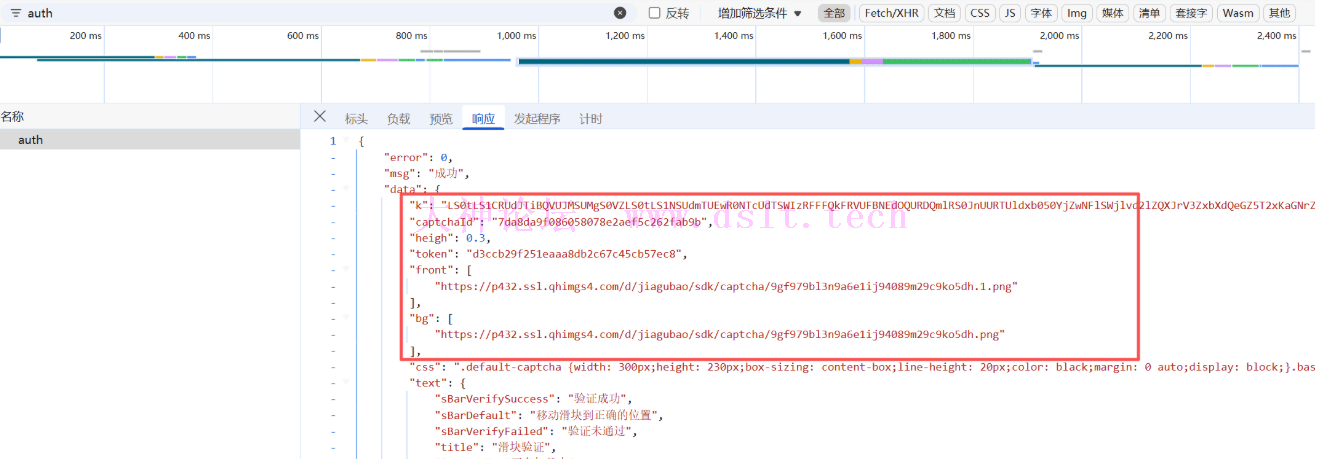Filter requests by 文档 type
The image size is (1320, 459).
944,13
